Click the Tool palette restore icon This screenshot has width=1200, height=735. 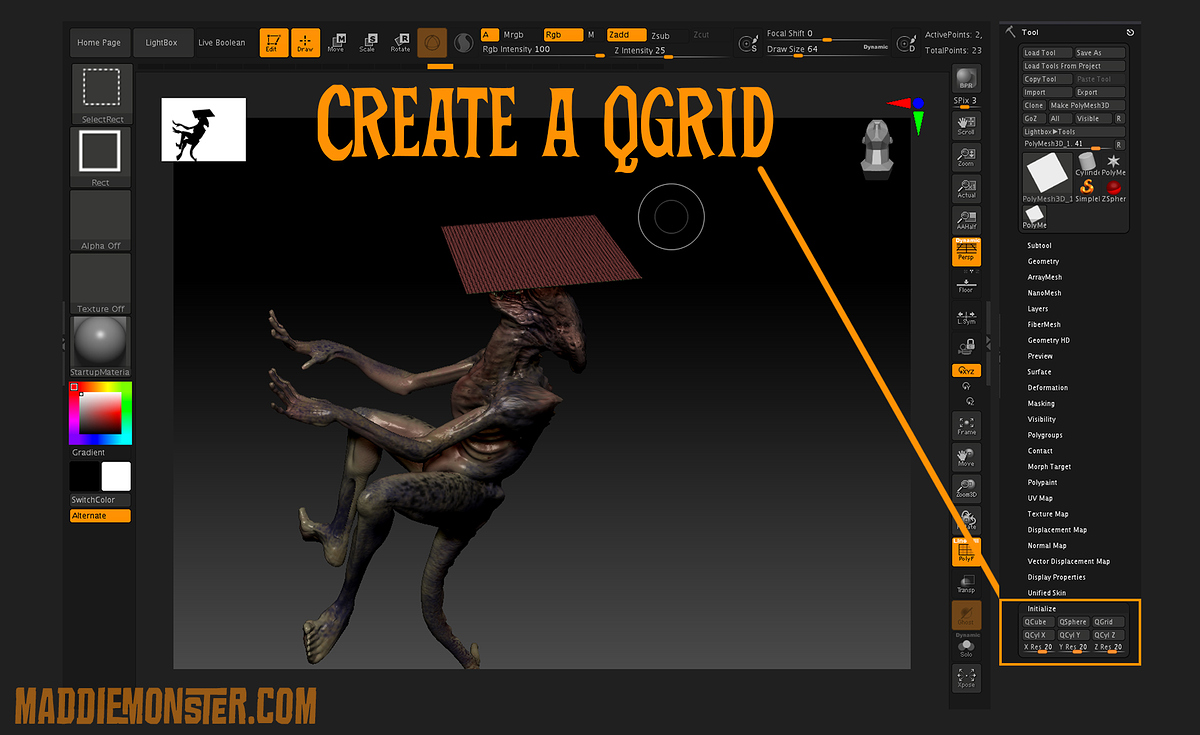1130,32
